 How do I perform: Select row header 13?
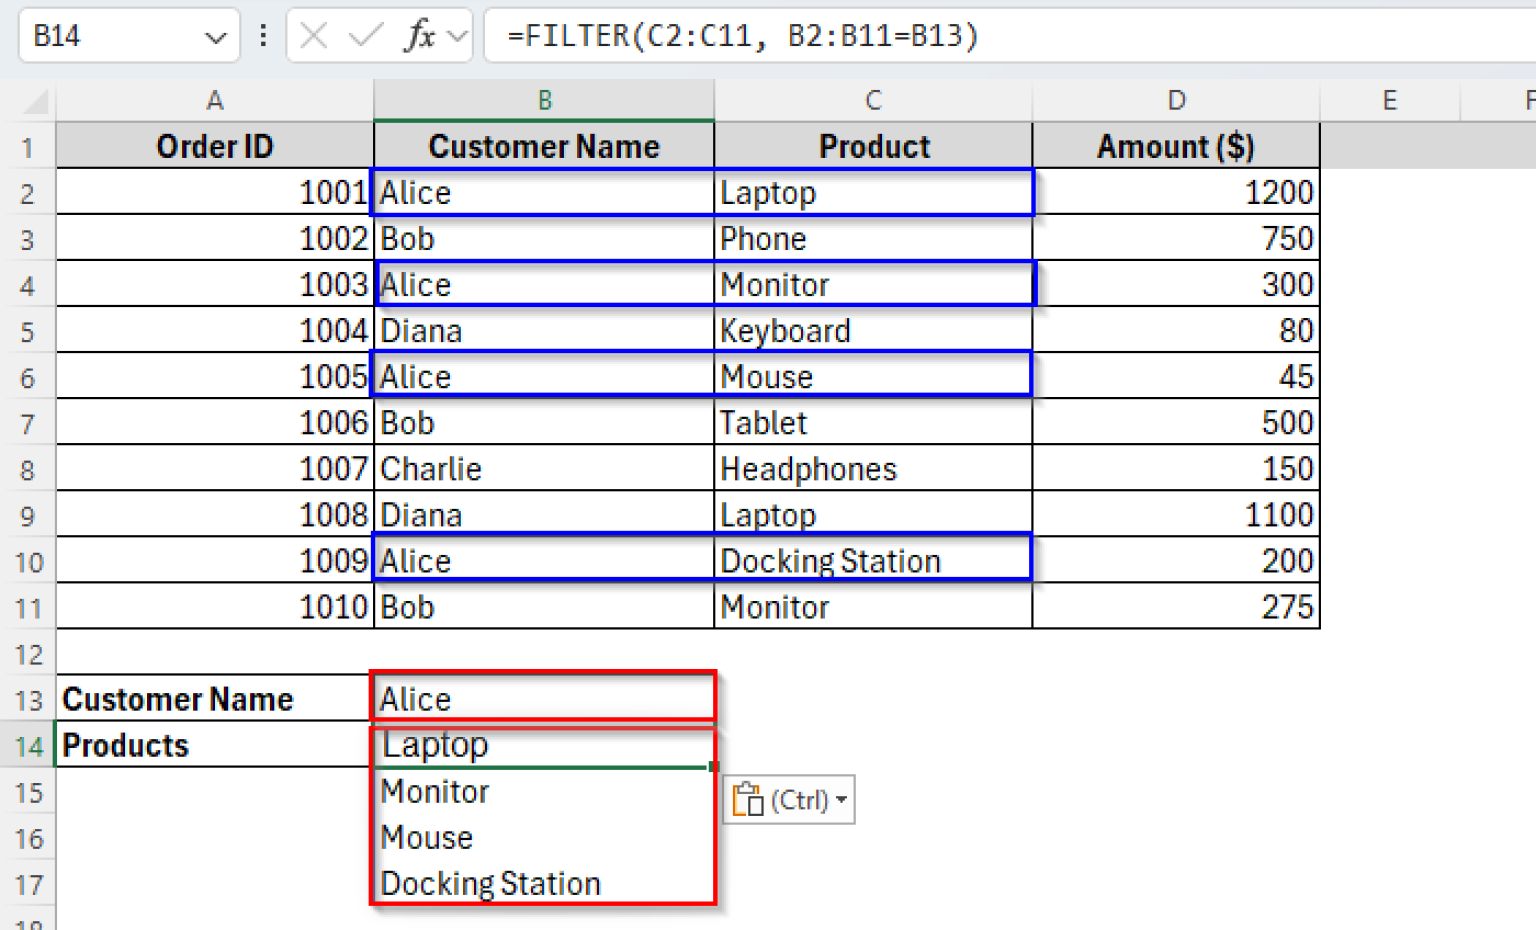29,699
